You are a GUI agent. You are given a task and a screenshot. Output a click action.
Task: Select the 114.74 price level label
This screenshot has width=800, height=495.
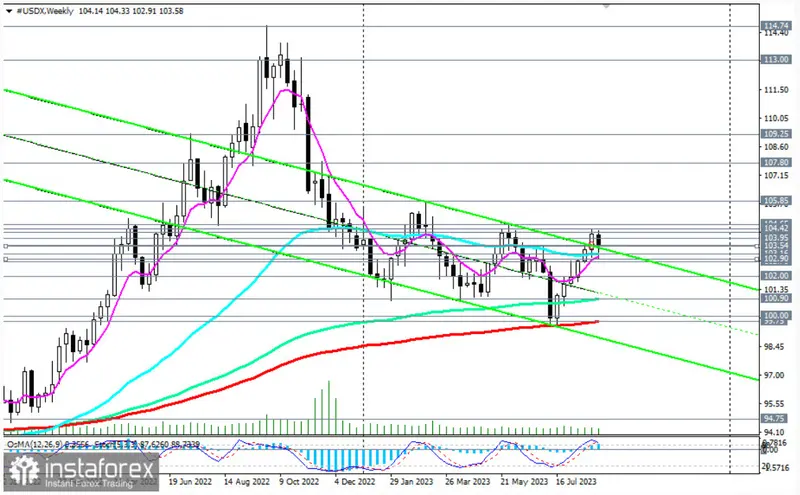pos(776,24)
